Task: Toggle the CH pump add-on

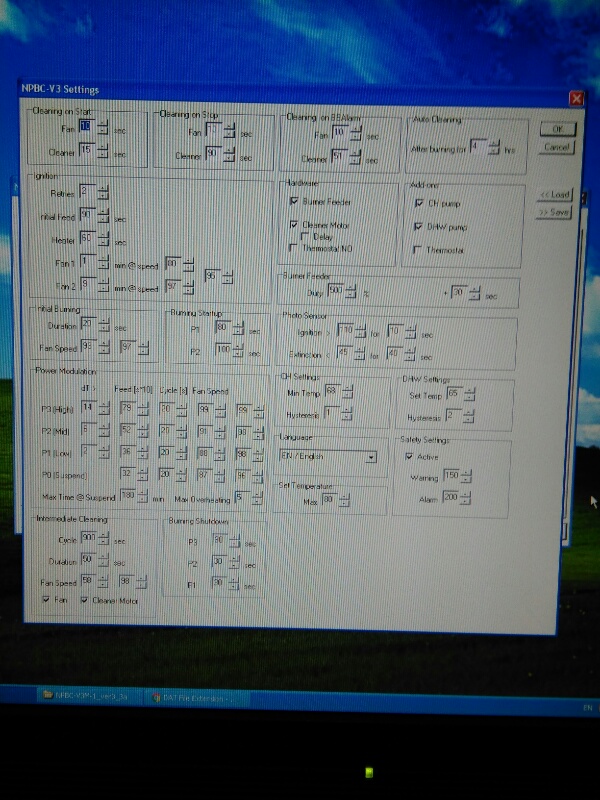Action: (418, 203)
